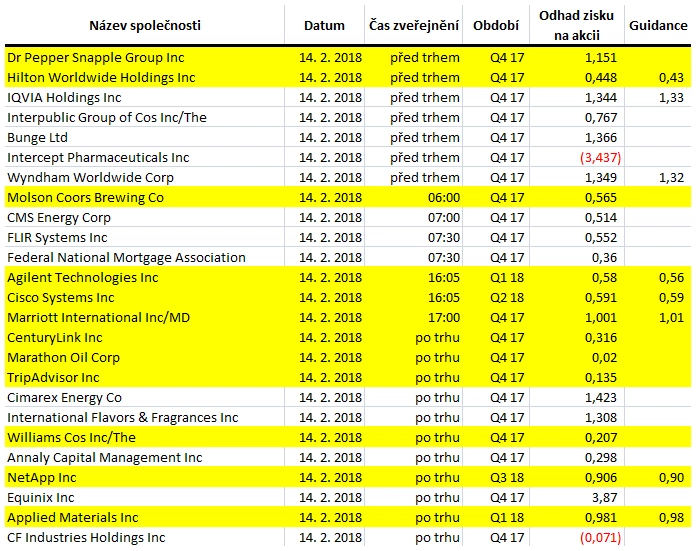Select the 17:00 time for Marriott
The image size is (696, 551).
pos(444,317)
